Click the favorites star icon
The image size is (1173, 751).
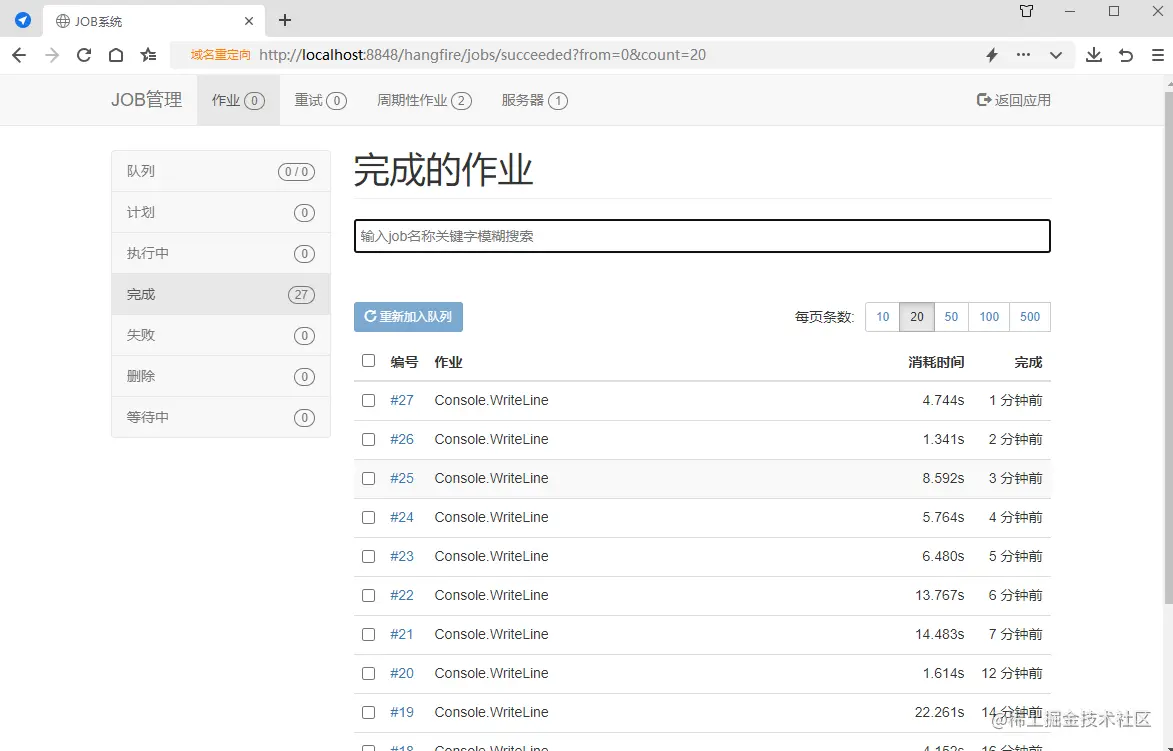[148, 55]
